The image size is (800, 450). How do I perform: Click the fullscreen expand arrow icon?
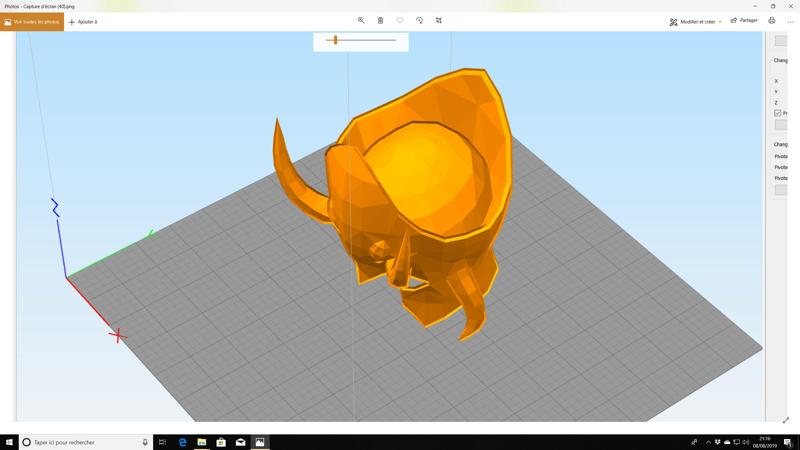[786, 420]
